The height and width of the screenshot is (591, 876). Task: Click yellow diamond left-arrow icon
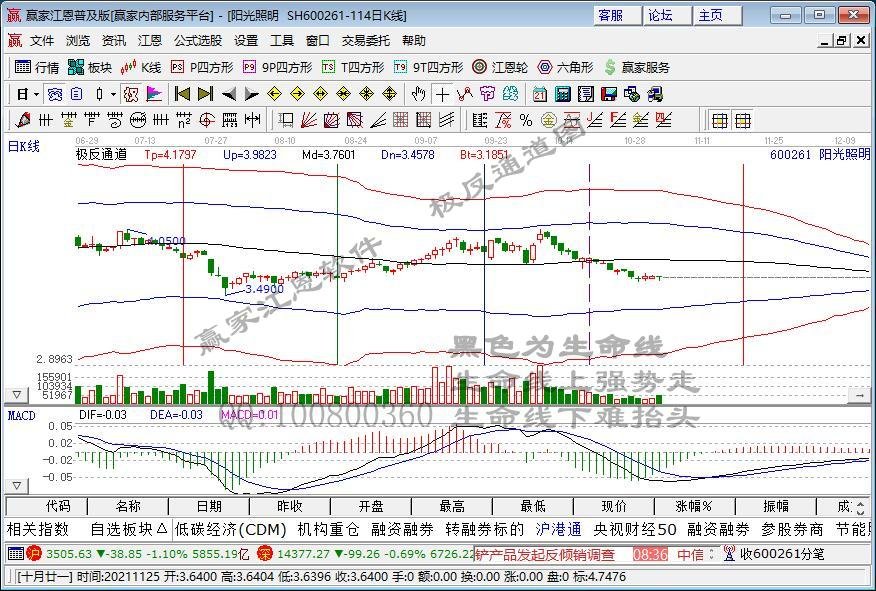[274, 94]
